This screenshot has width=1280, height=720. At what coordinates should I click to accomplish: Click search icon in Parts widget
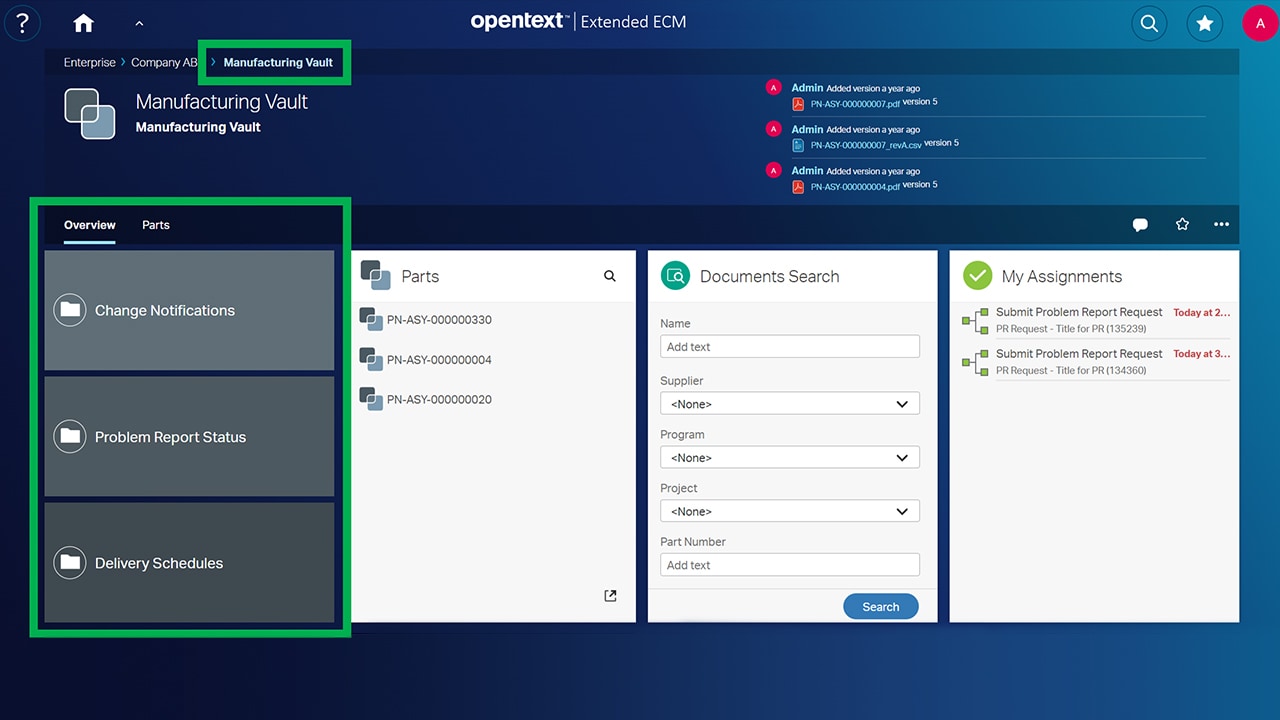coord(610,276)
